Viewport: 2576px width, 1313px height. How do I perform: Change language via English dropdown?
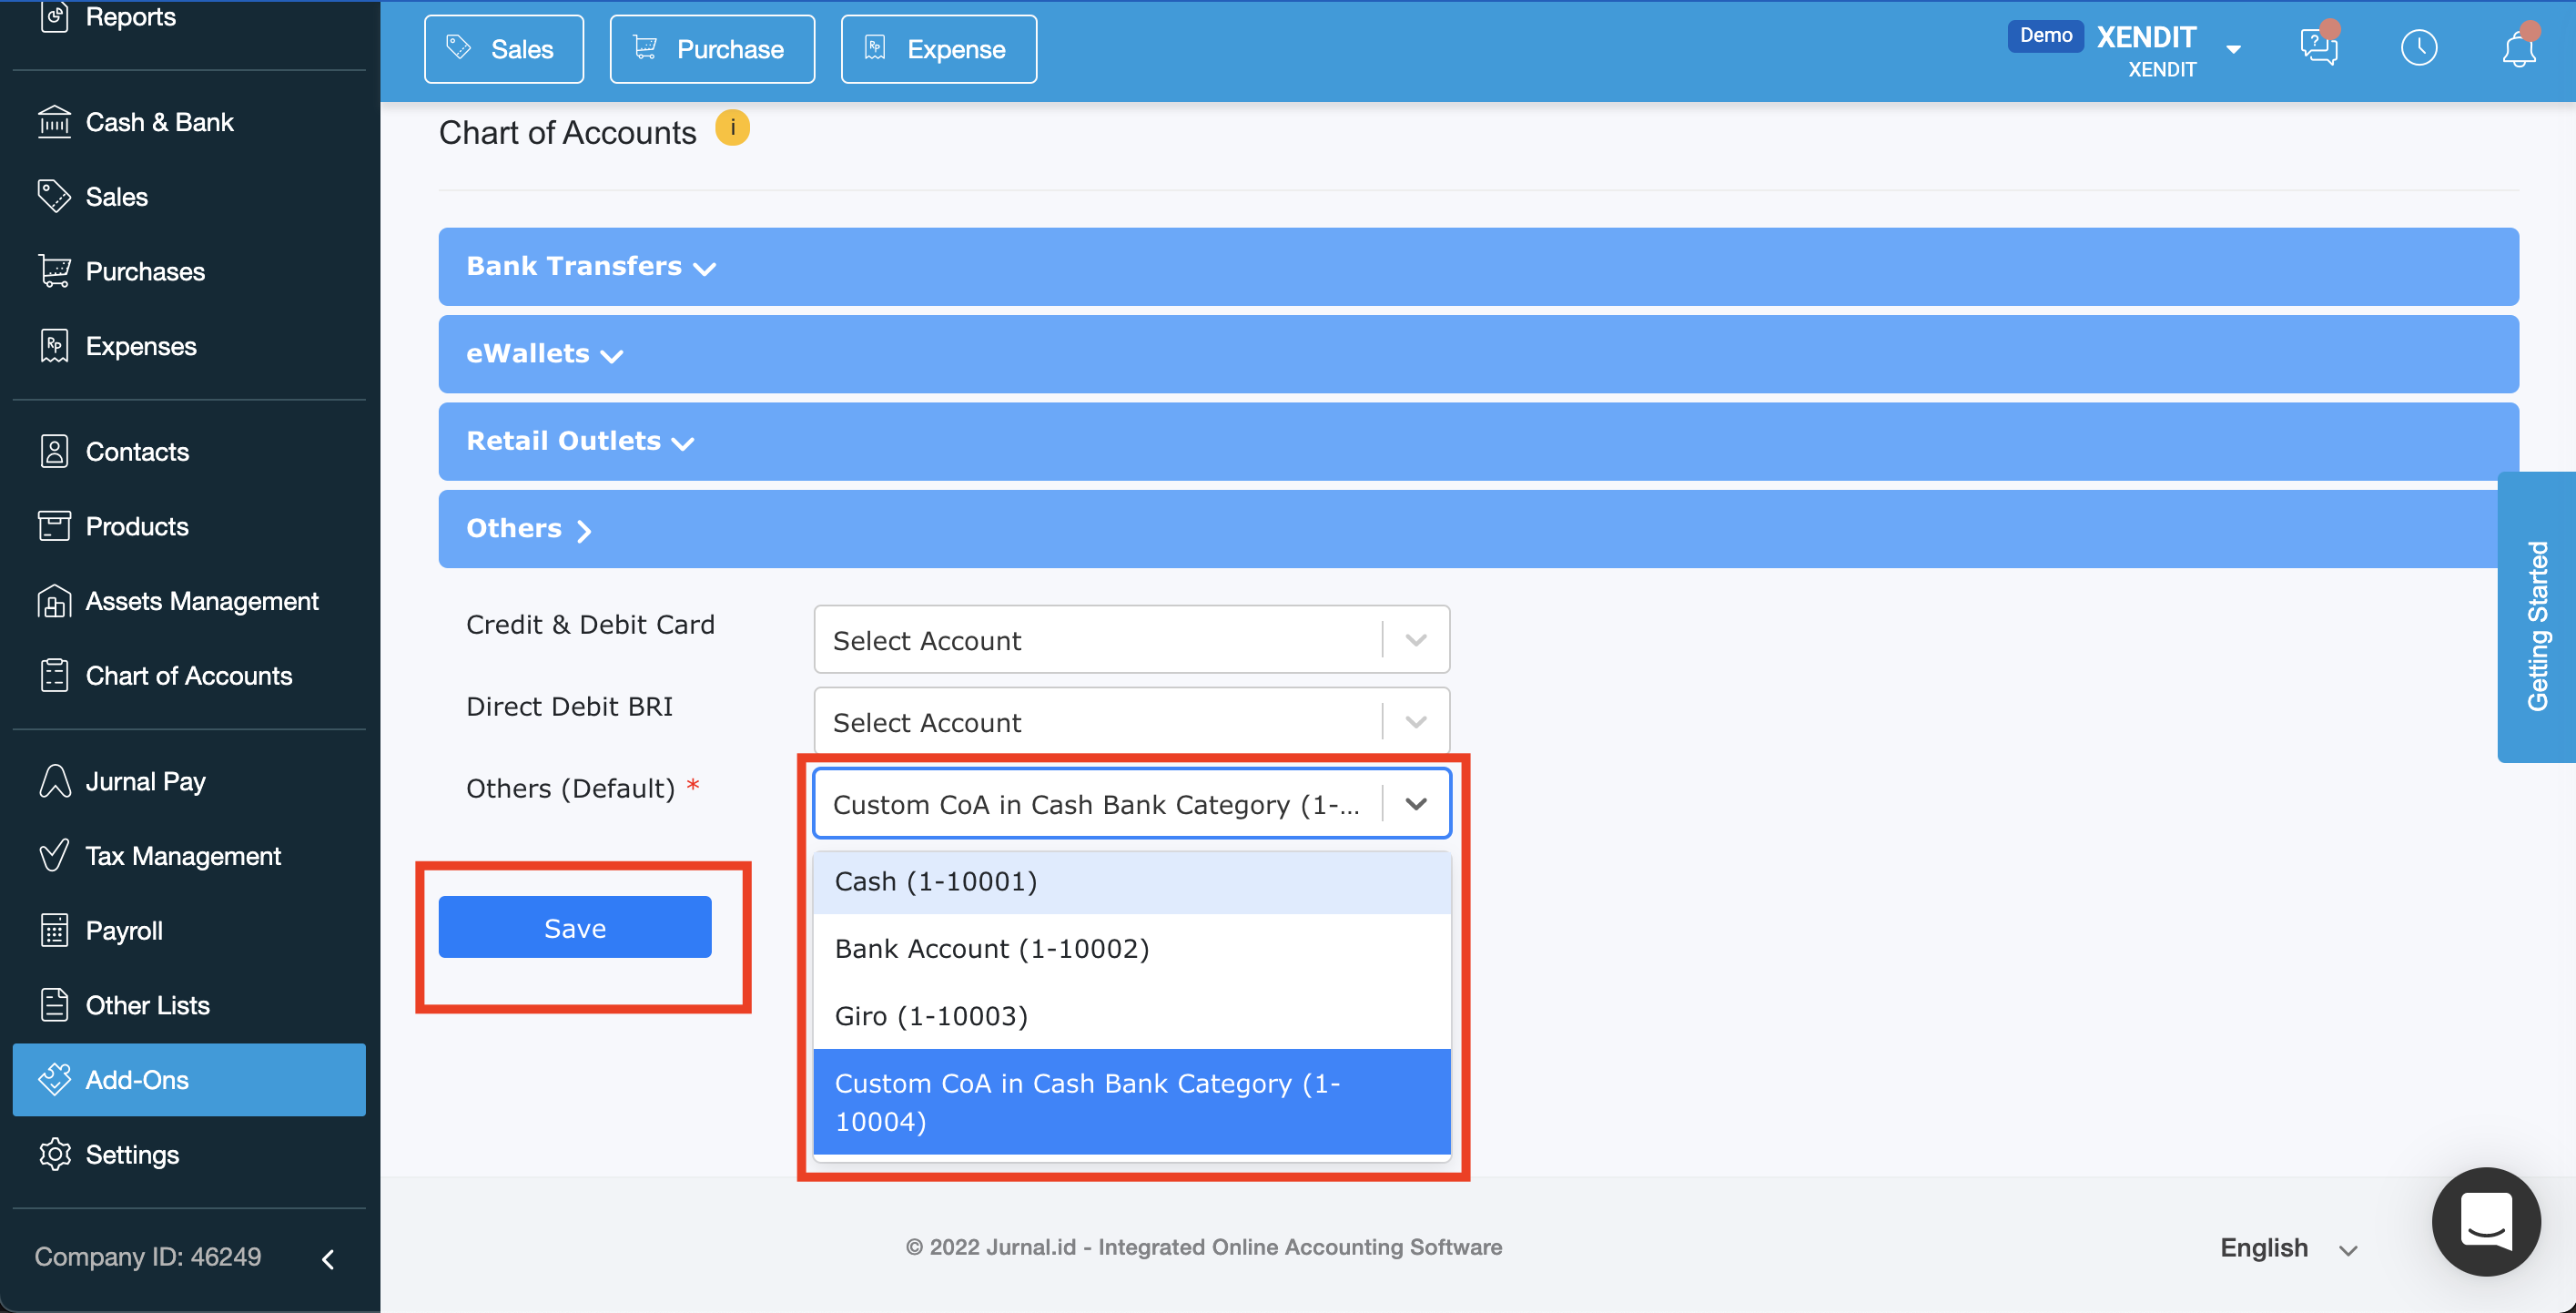[x=2288, y=1248]
